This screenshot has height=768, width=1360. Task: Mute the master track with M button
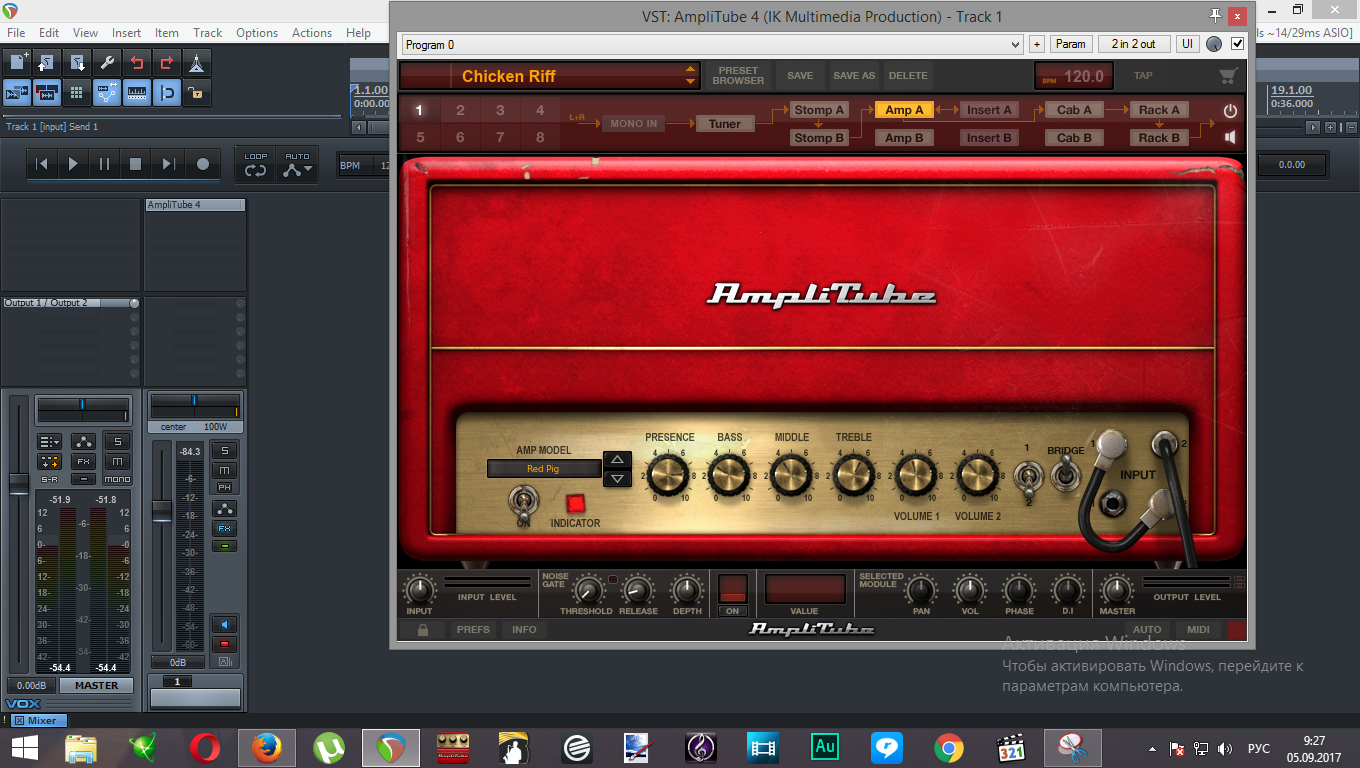point(117,461)
